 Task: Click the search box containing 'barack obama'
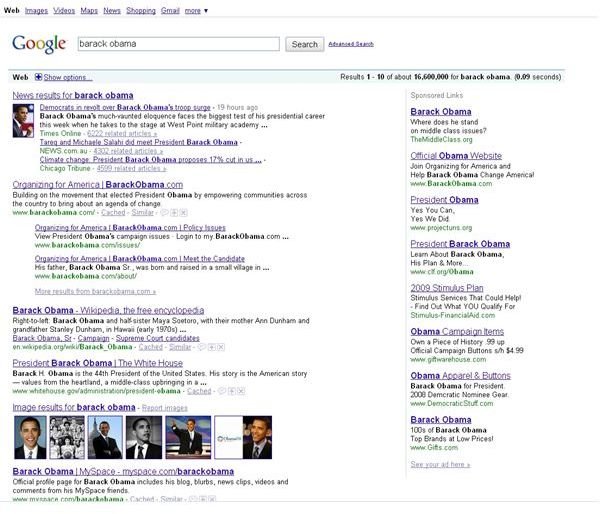[x=178, y=44]
